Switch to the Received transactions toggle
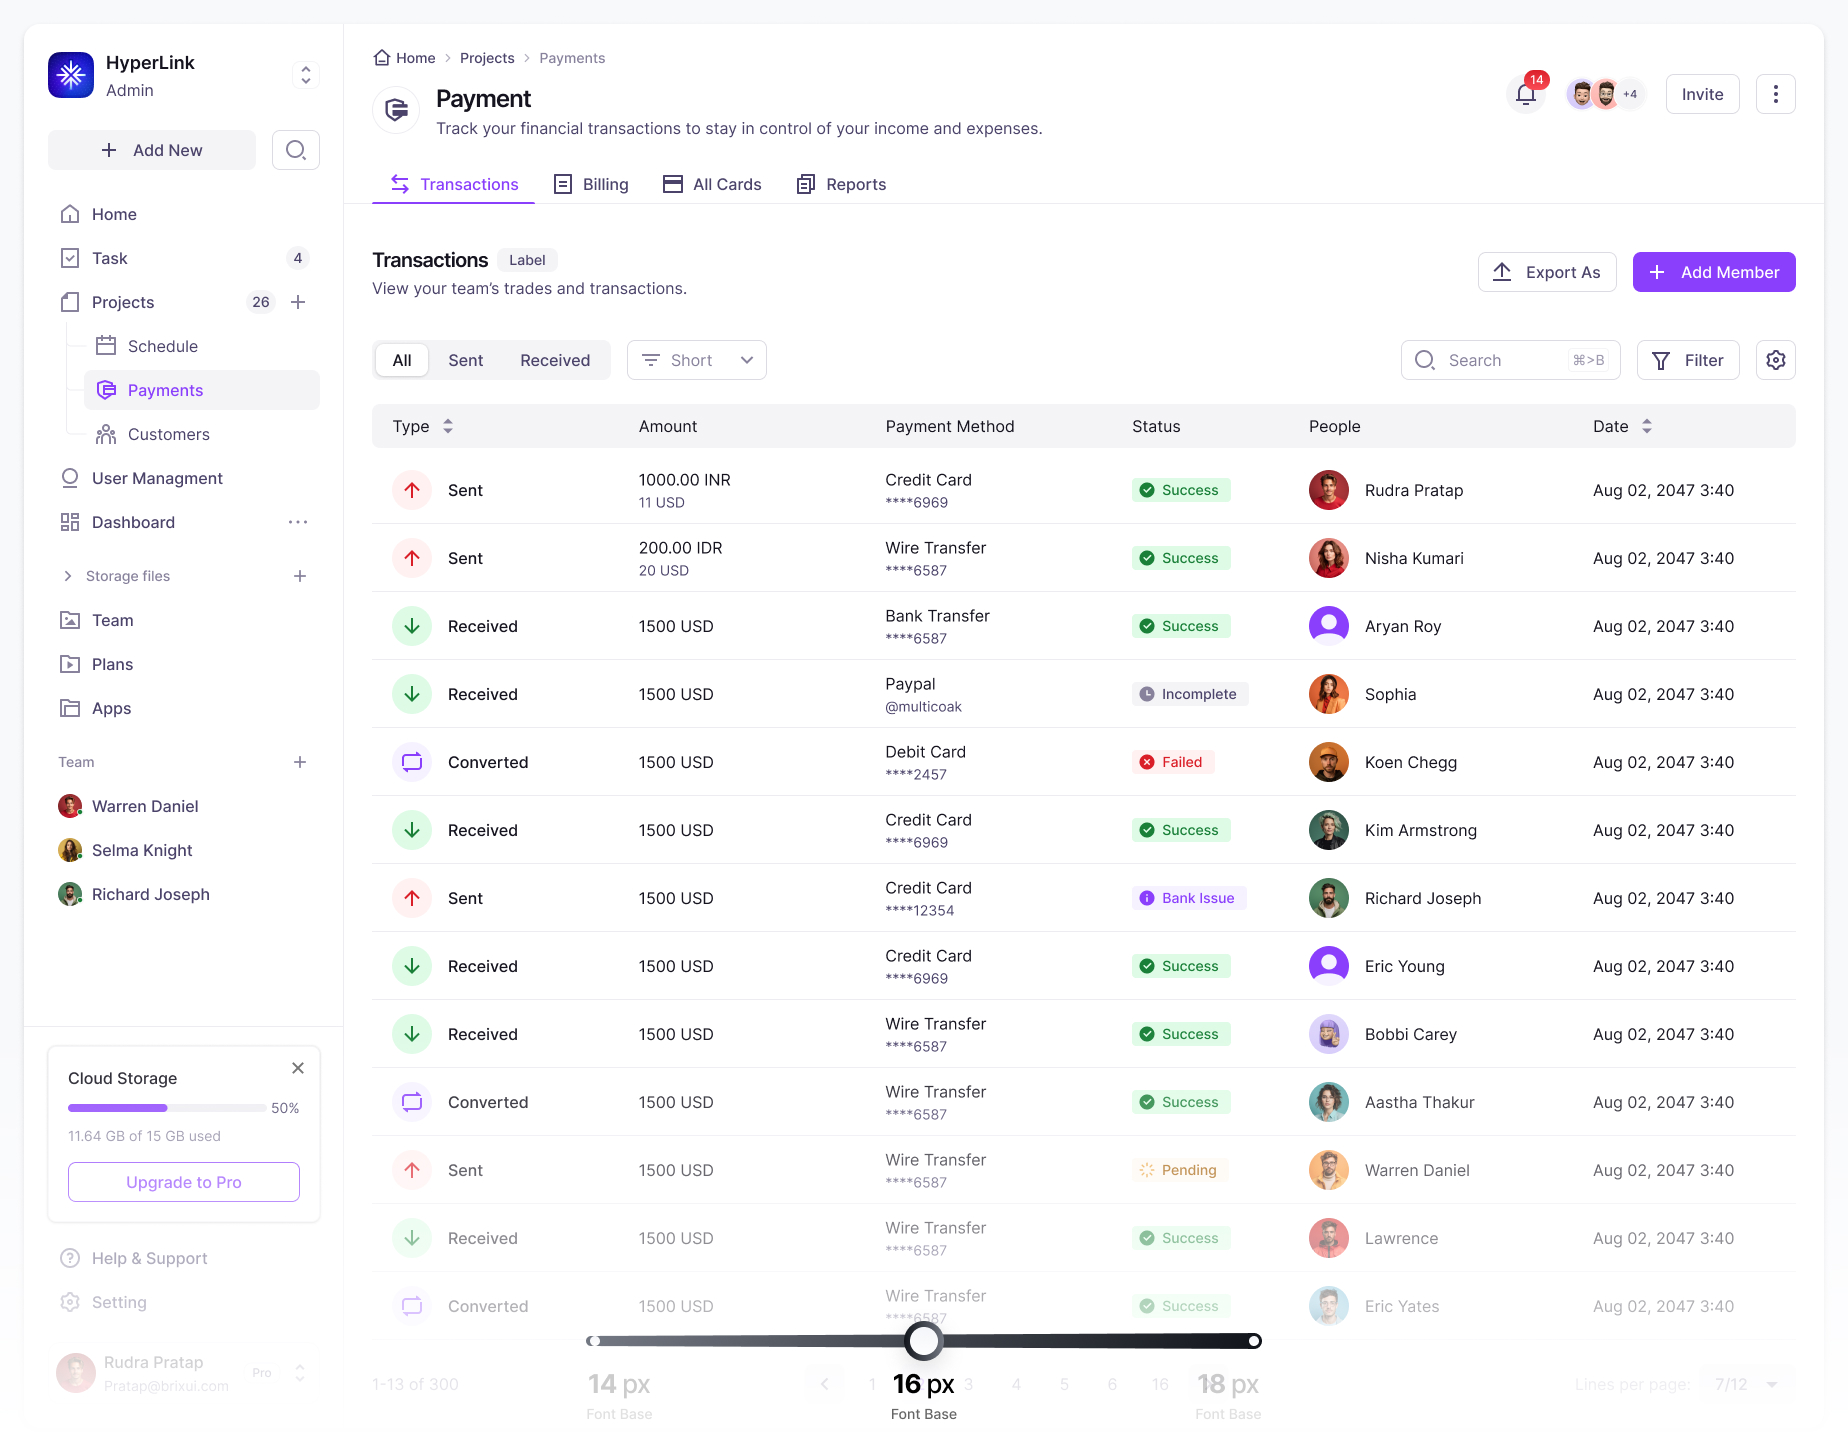The width and height of the screenshot is (1848, 1445). [554, 360]
